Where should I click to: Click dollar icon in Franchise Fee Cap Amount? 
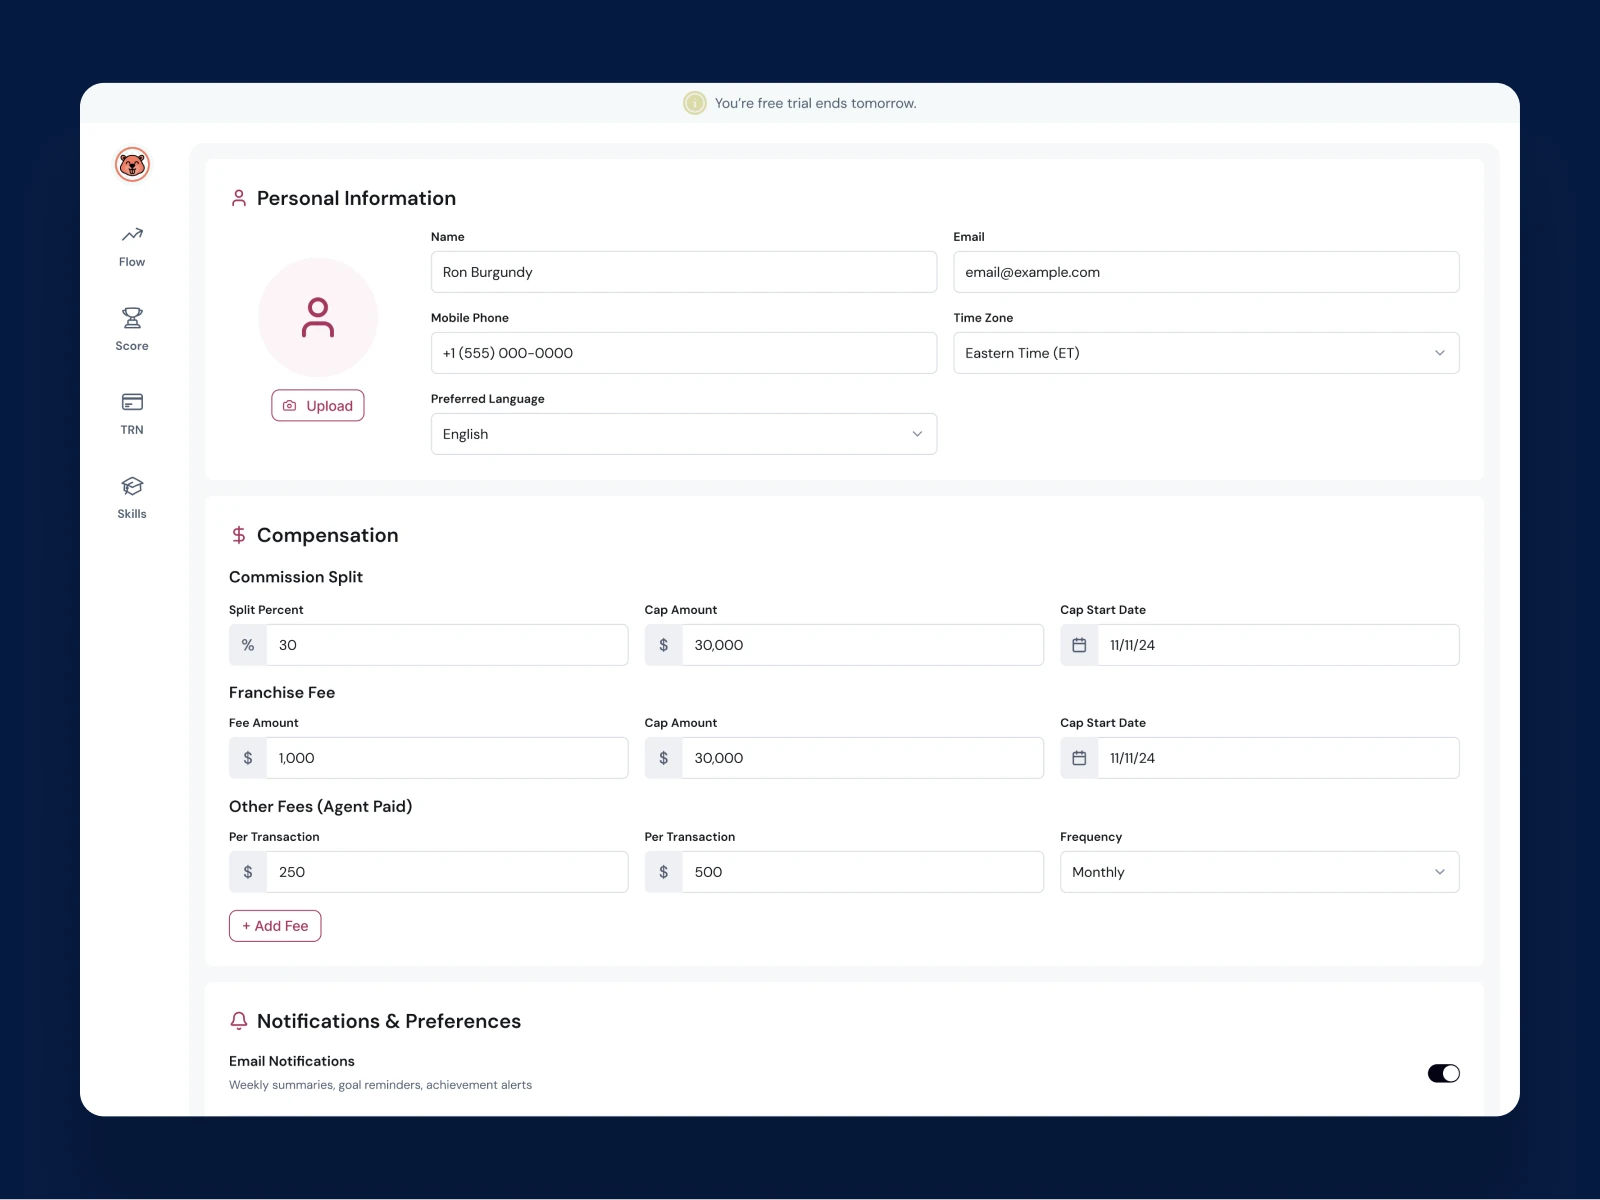click(664, 758)
